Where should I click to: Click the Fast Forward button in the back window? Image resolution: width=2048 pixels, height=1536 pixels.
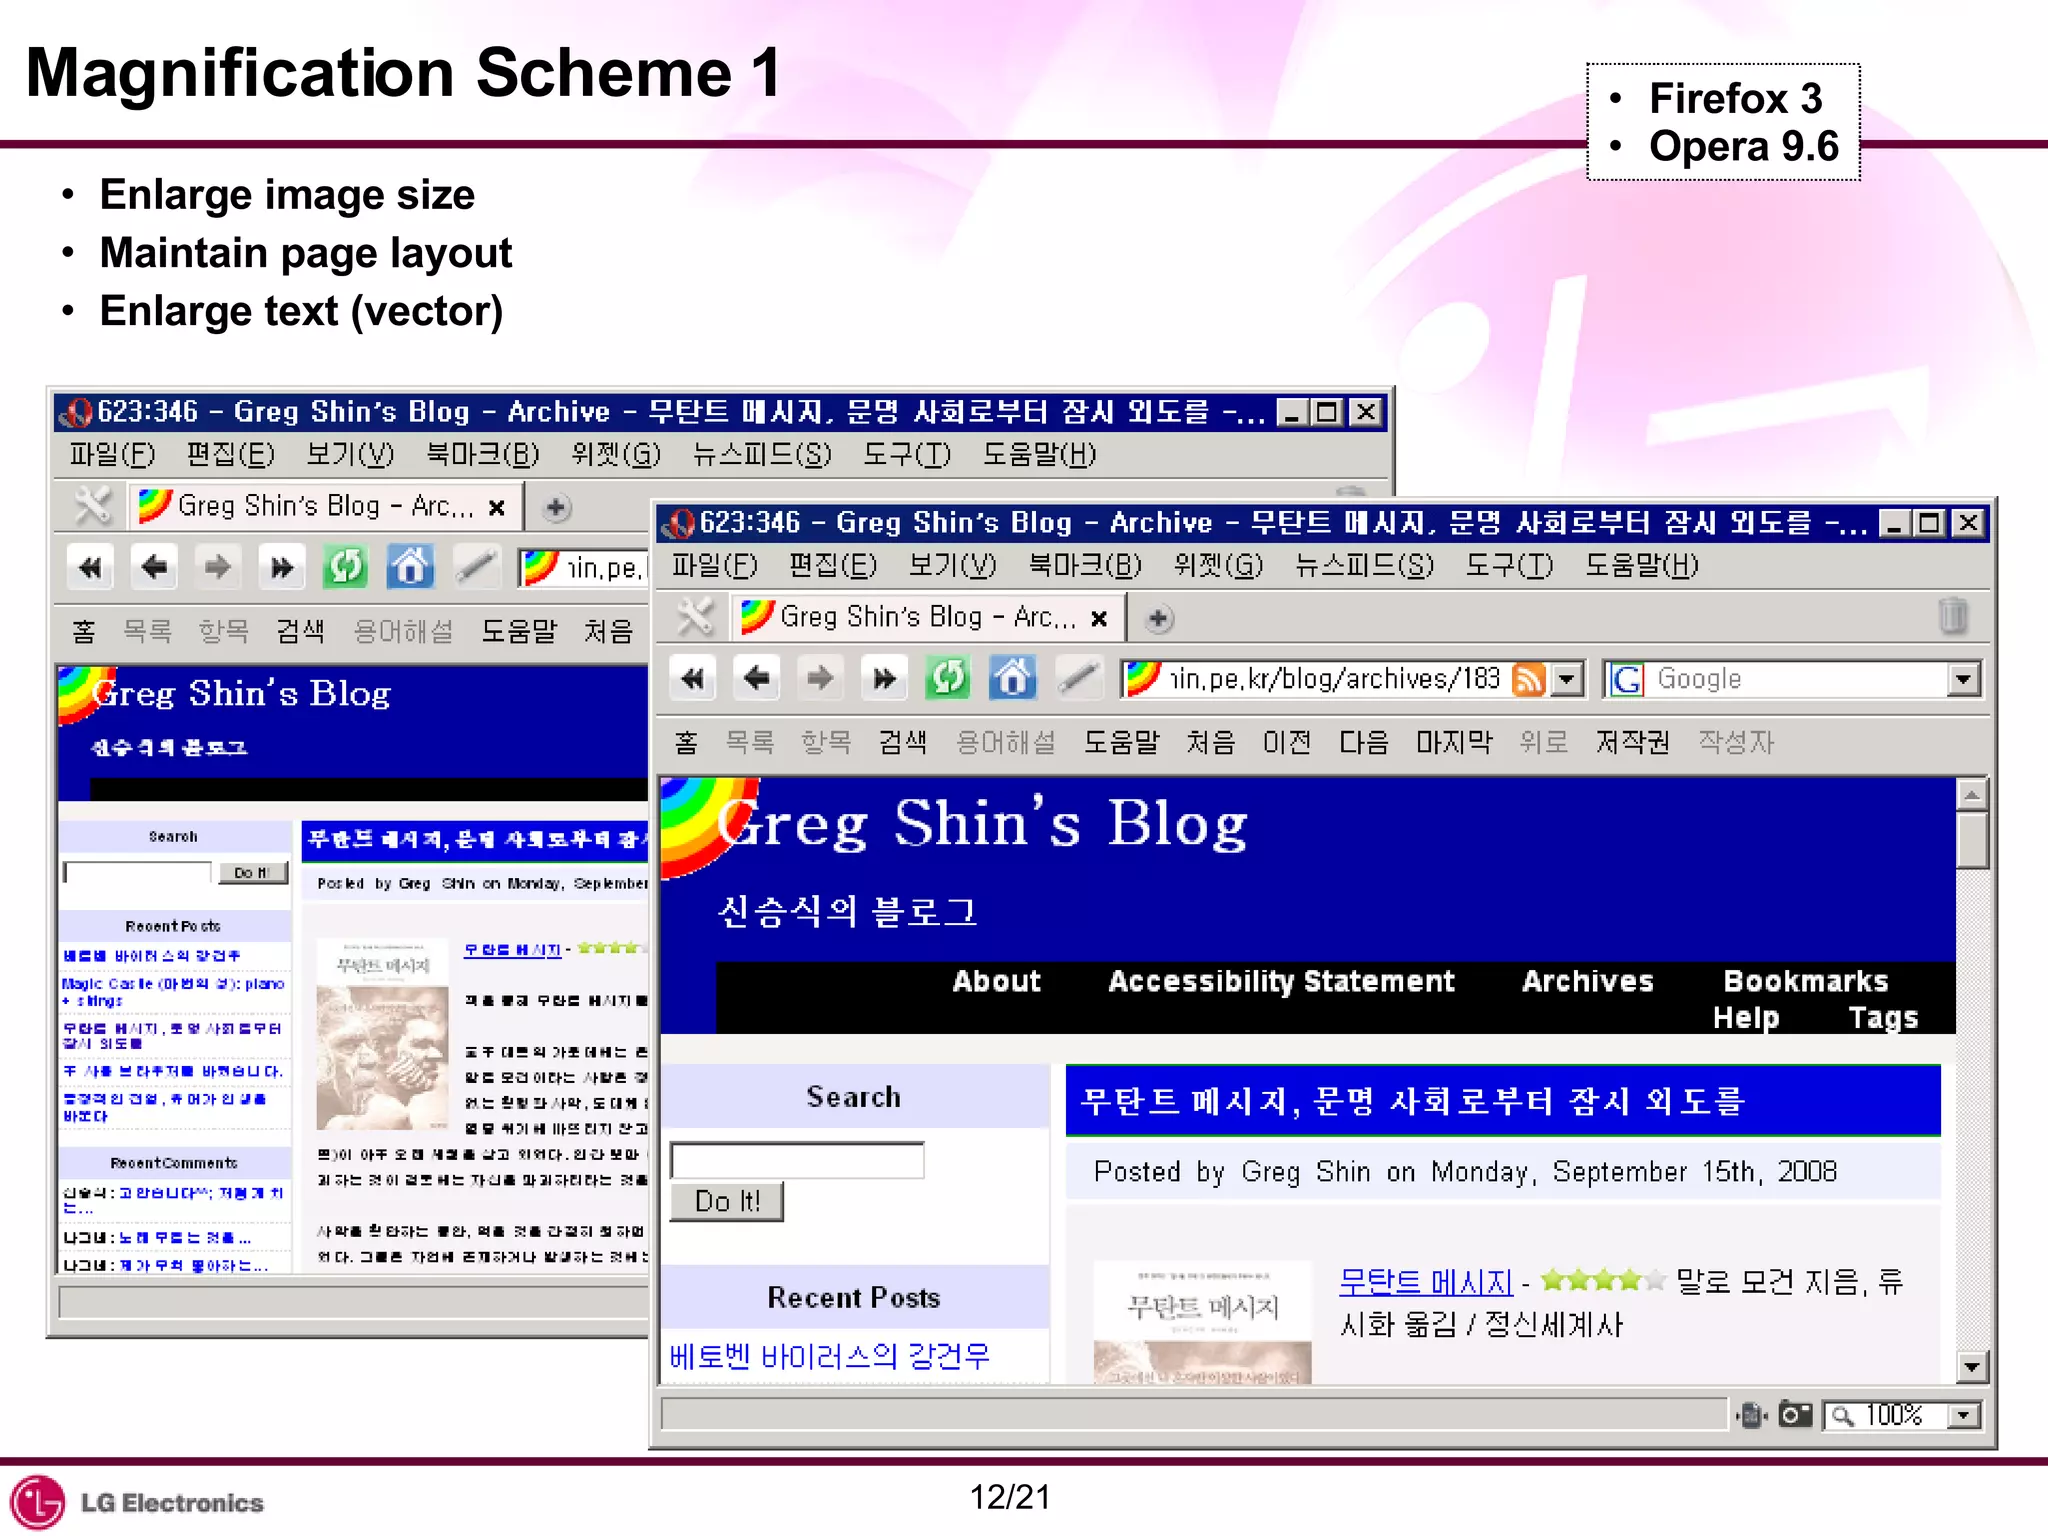[282, 568]
